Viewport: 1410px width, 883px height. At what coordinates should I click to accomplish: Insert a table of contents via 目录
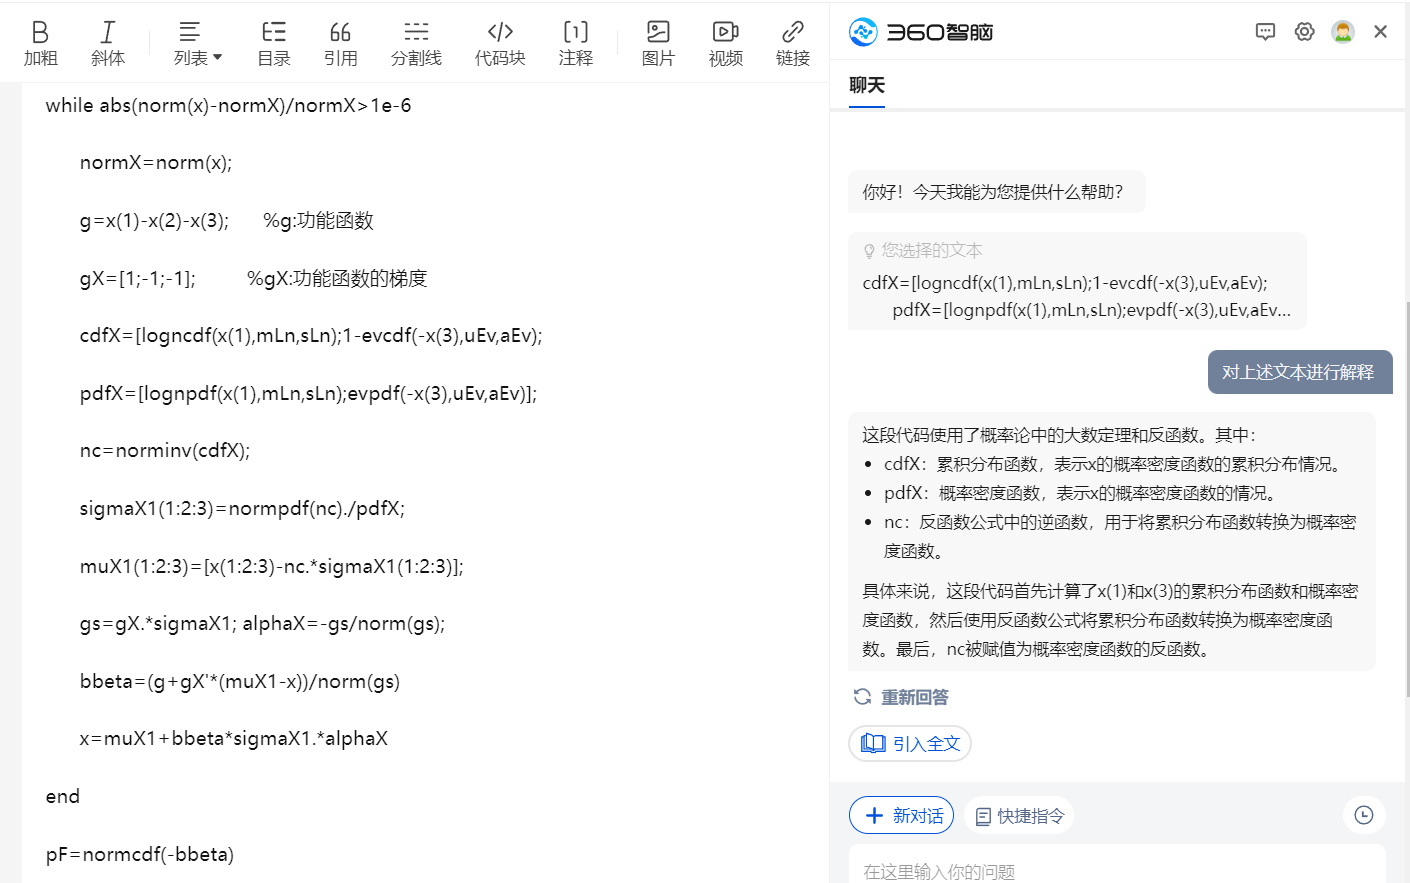point(273,41)
